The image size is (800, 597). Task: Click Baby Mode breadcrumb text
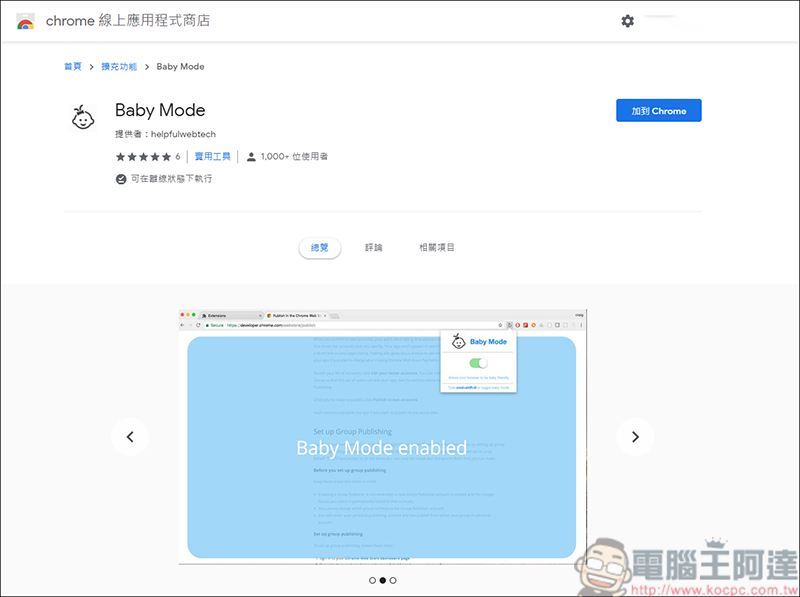tap(181, 66)
